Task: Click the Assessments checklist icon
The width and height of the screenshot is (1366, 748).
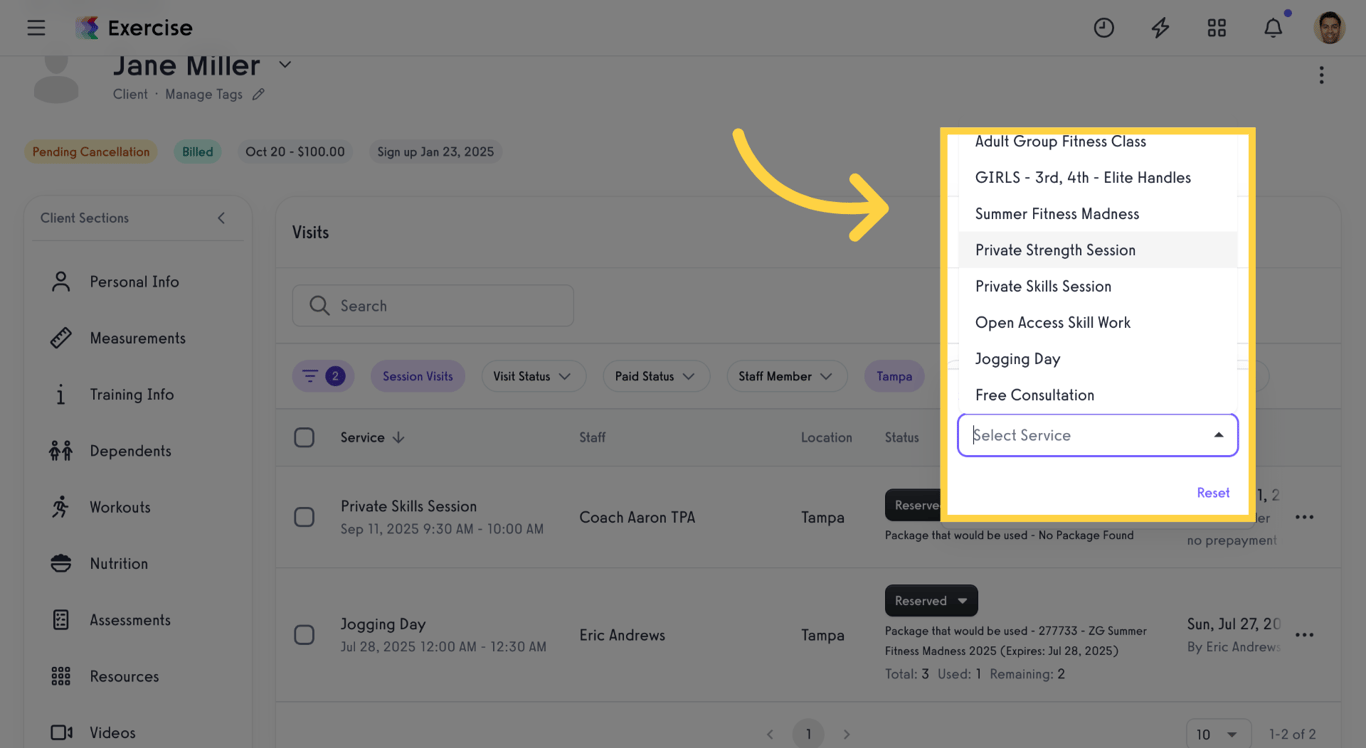Action: pos(61,620)
